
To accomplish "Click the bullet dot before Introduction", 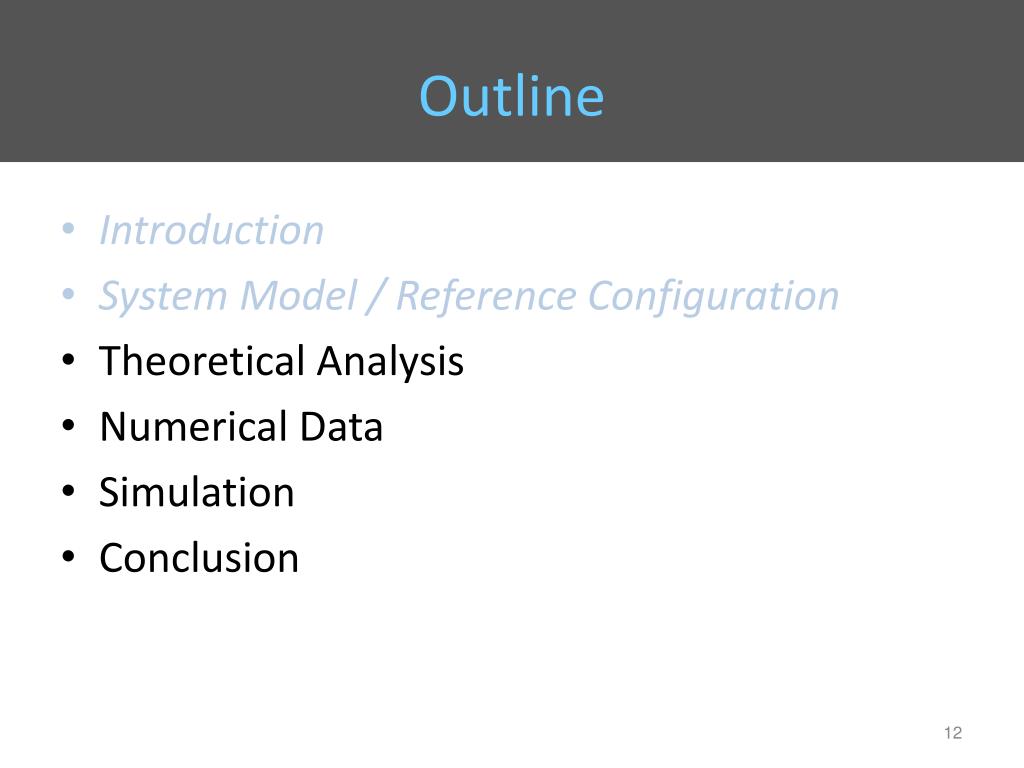I will 68,229.
